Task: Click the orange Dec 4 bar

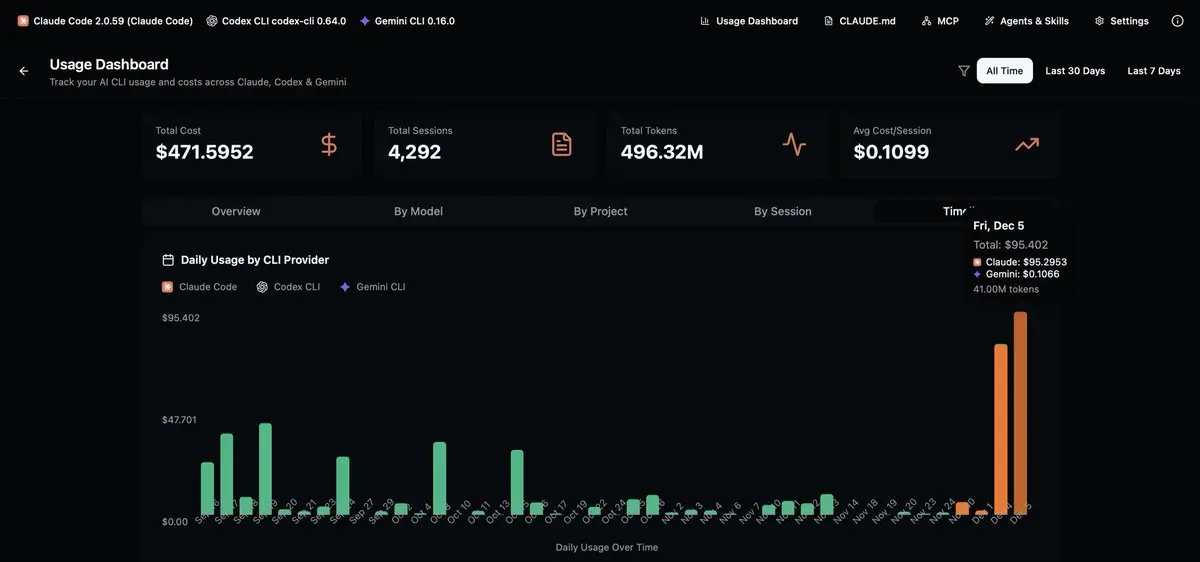Action: click(1001, 430)
